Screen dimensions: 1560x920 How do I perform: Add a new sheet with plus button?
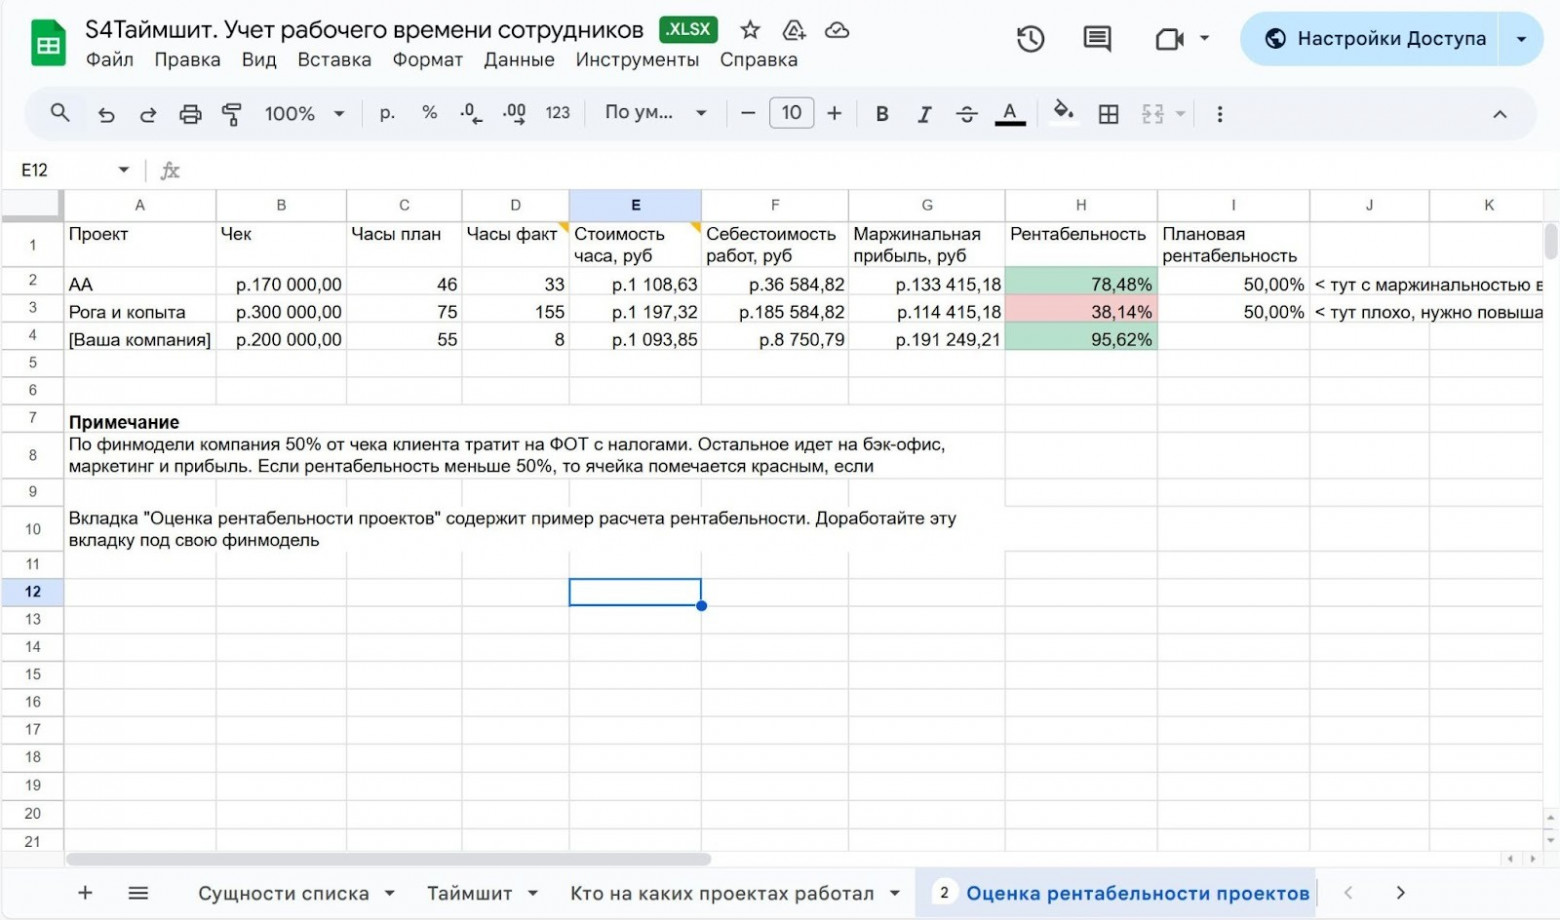pyautogui.click(x=85, y=893)
